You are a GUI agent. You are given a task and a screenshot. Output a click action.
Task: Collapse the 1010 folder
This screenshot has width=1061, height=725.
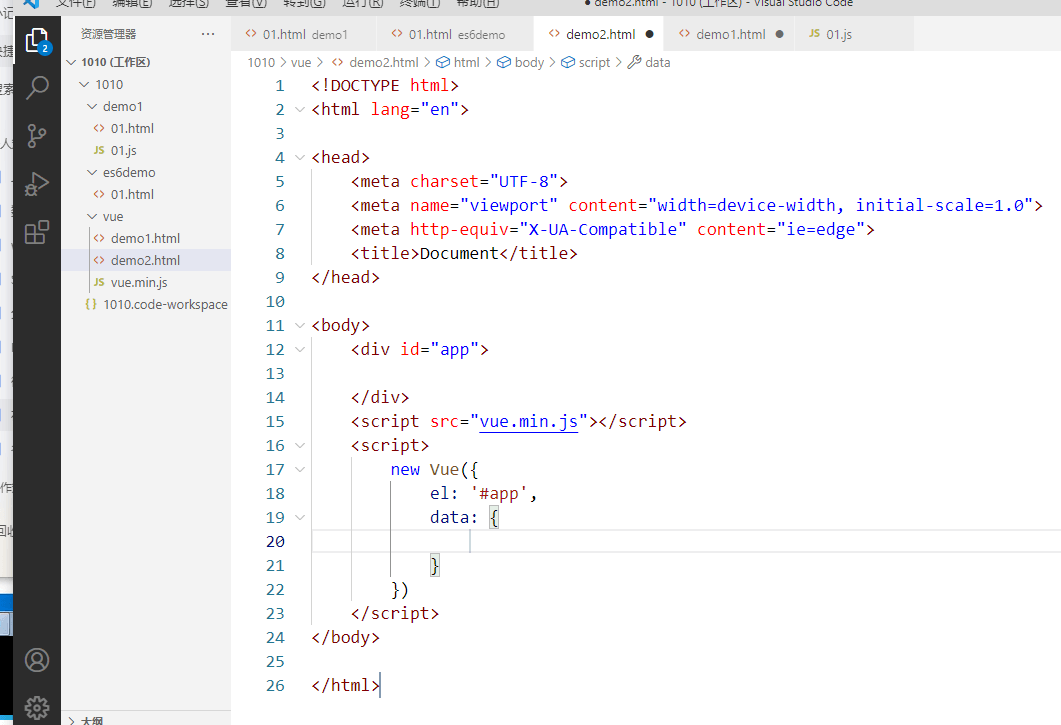pyautogui.click(x=85, y=85)
